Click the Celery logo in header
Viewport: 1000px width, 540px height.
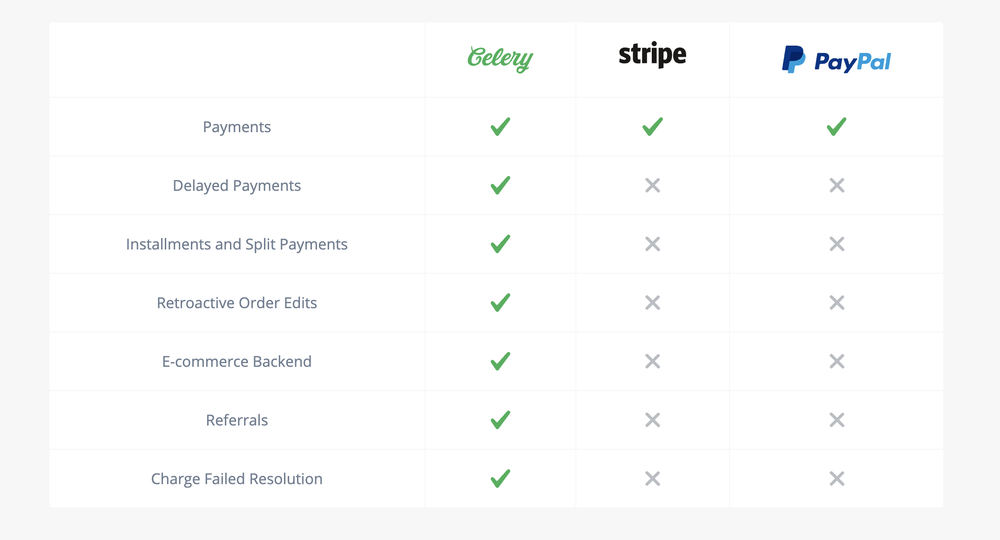click(x=500, y=59)
